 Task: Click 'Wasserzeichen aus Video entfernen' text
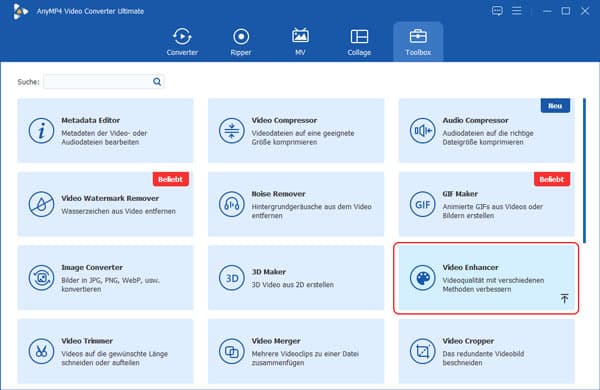tap(118, 211)
